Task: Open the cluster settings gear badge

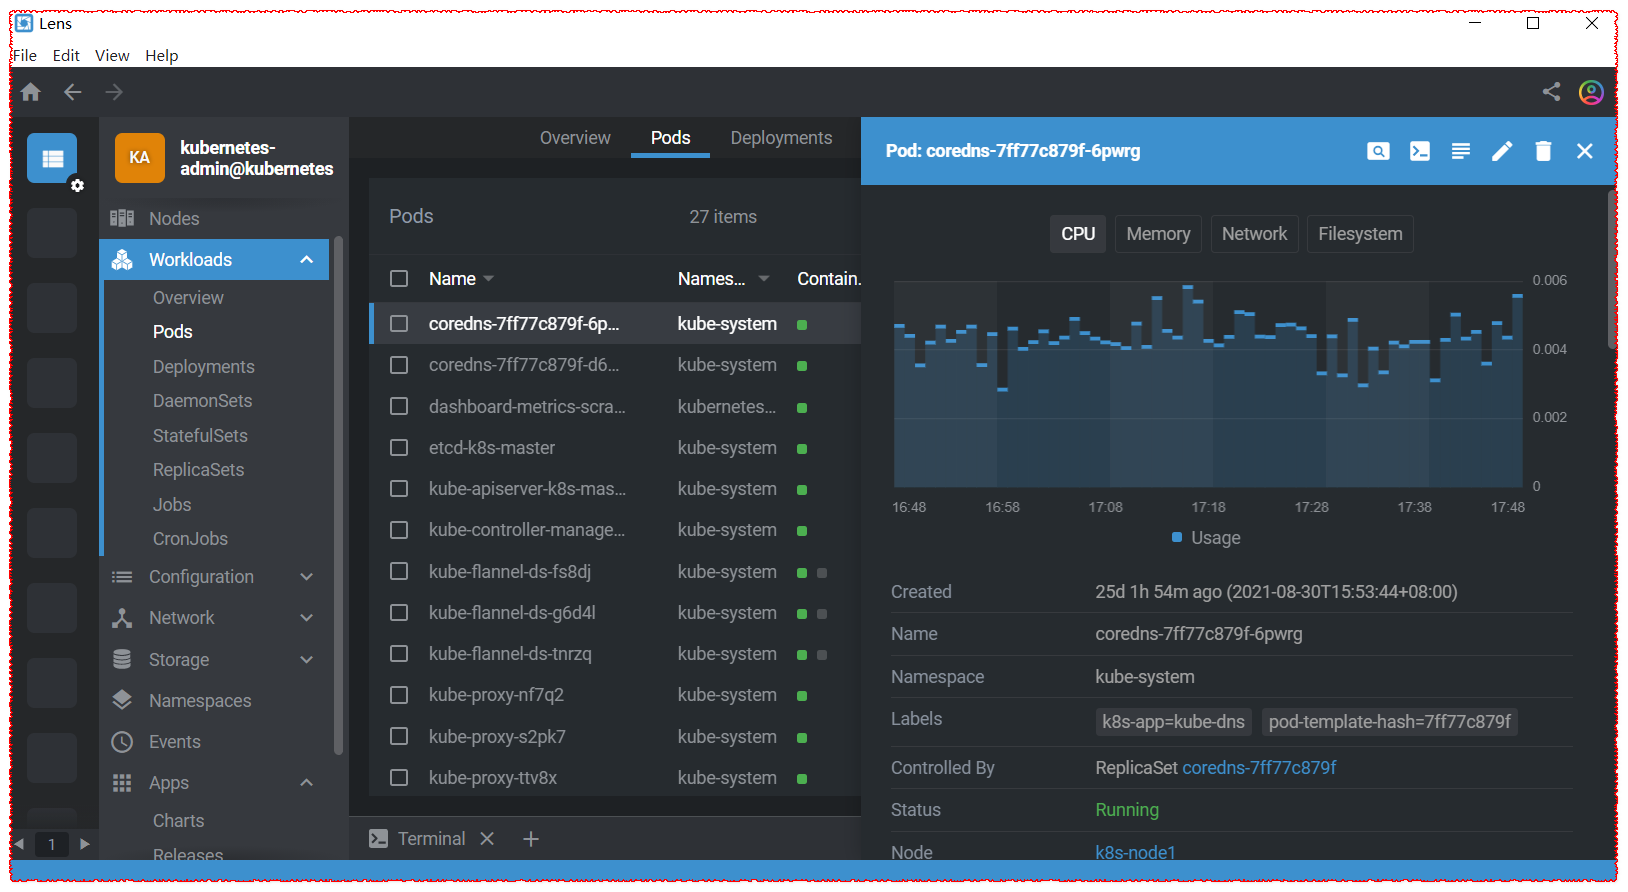Action: point(77,185)
